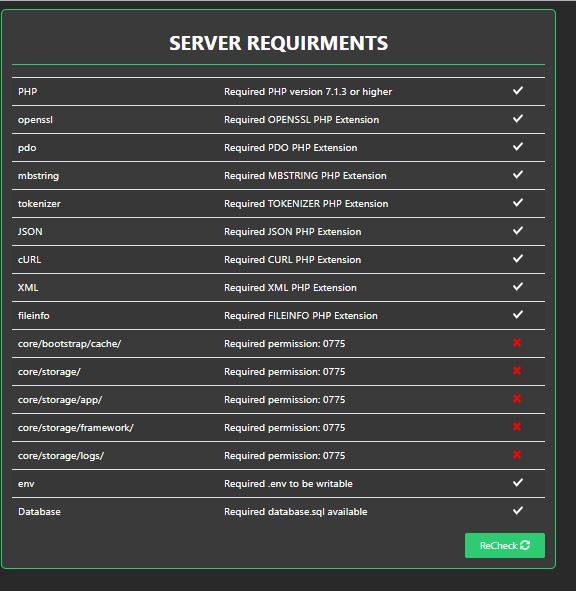The height and width of the screenshot is (591, 576).
Task: Click the checkmark icon in the PHP row
Action: [x=518, y=90]
